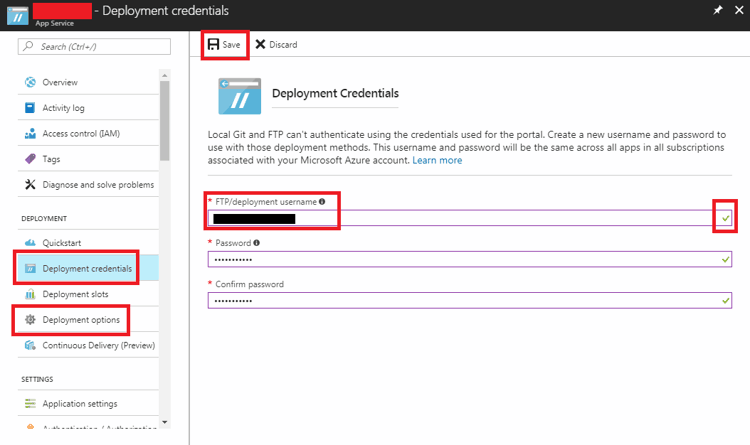Click the Diagnose wrench icon
This screenshot has height=445, width=750.
30,185
